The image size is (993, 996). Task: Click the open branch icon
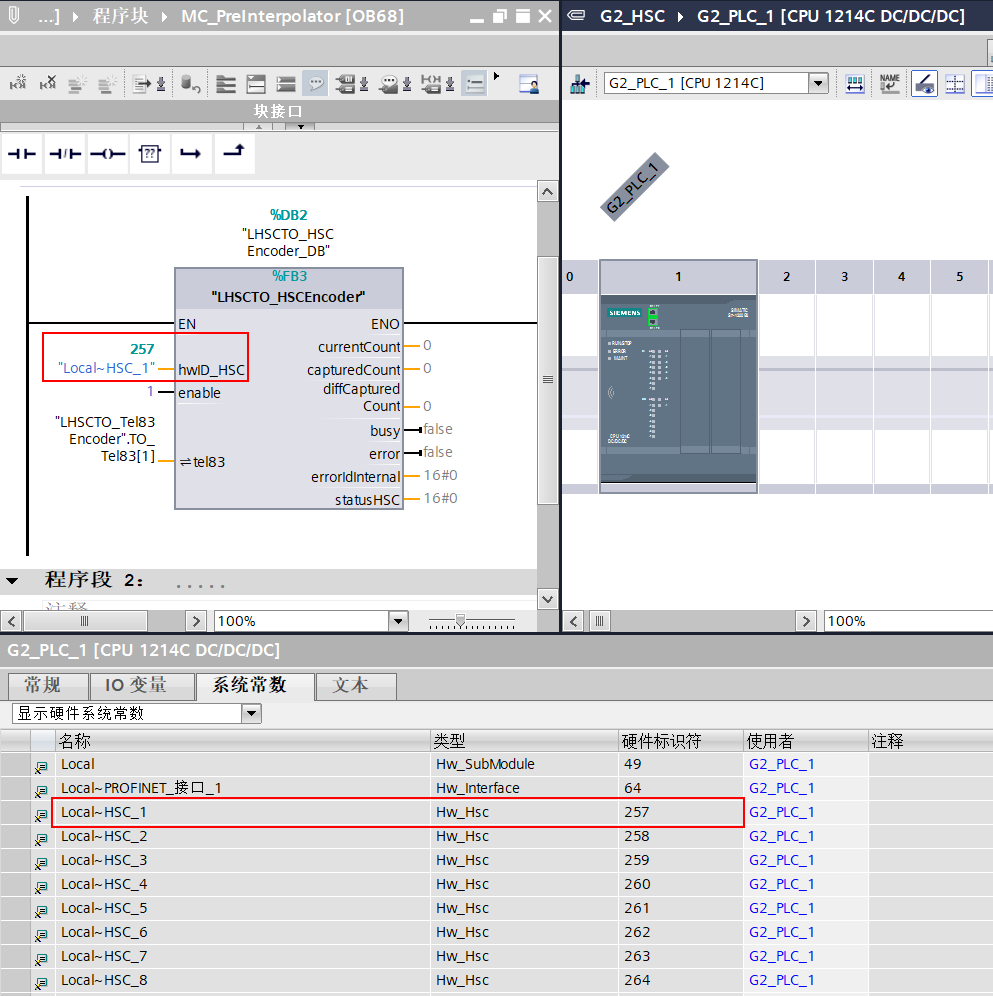pyautogui.click(x=191, y=154)
